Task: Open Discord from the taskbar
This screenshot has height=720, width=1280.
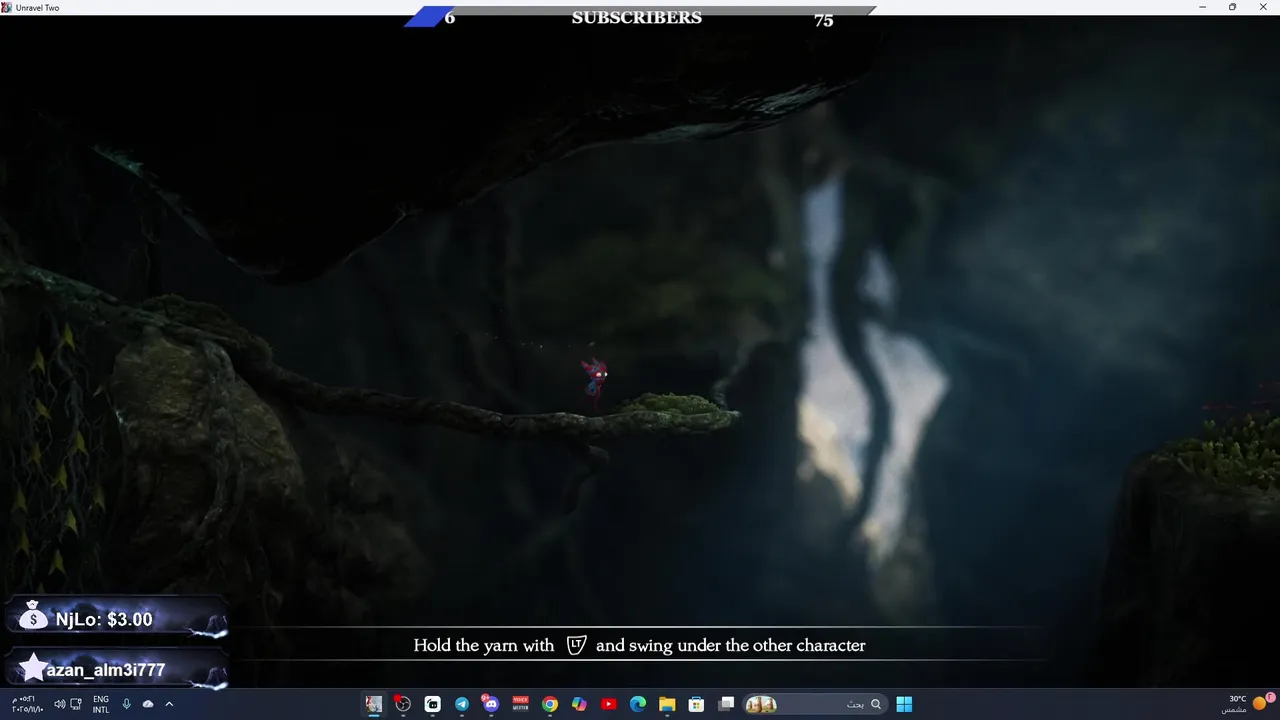Action: [x=491, y=704]
